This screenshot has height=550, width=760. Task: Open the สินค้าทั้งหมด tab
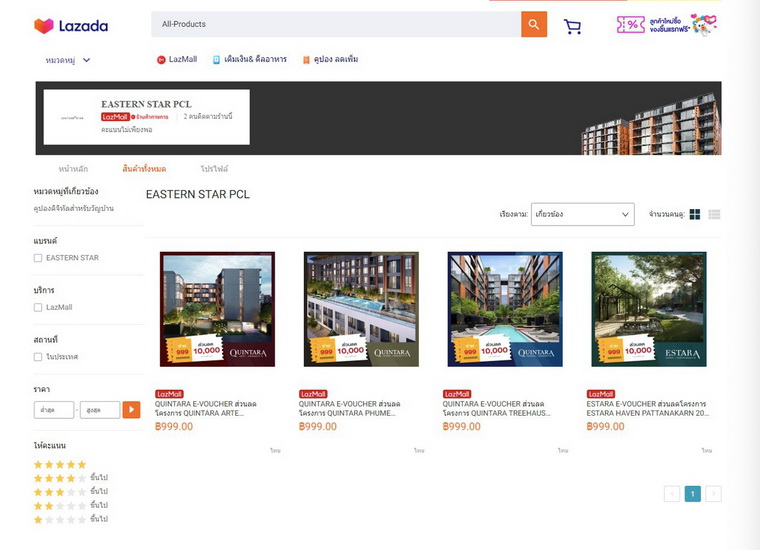[144, 169]
